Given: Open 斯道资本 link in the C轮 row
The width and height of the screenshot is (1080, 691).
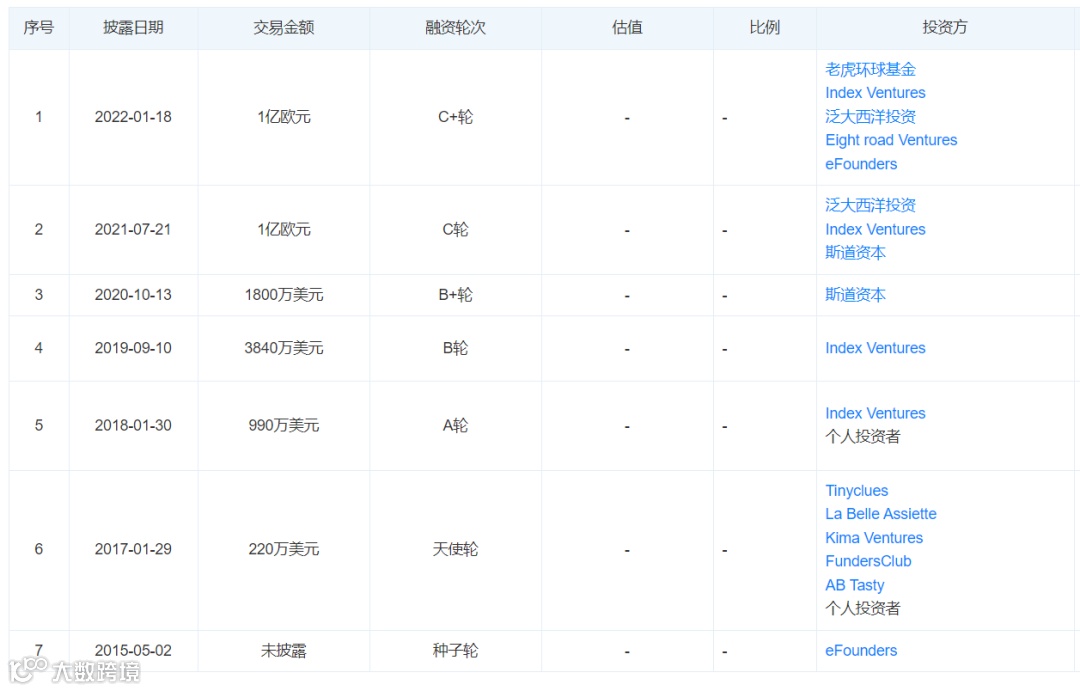Looking at the screenshot, I should pyautogui.click(x=855, y=253).
